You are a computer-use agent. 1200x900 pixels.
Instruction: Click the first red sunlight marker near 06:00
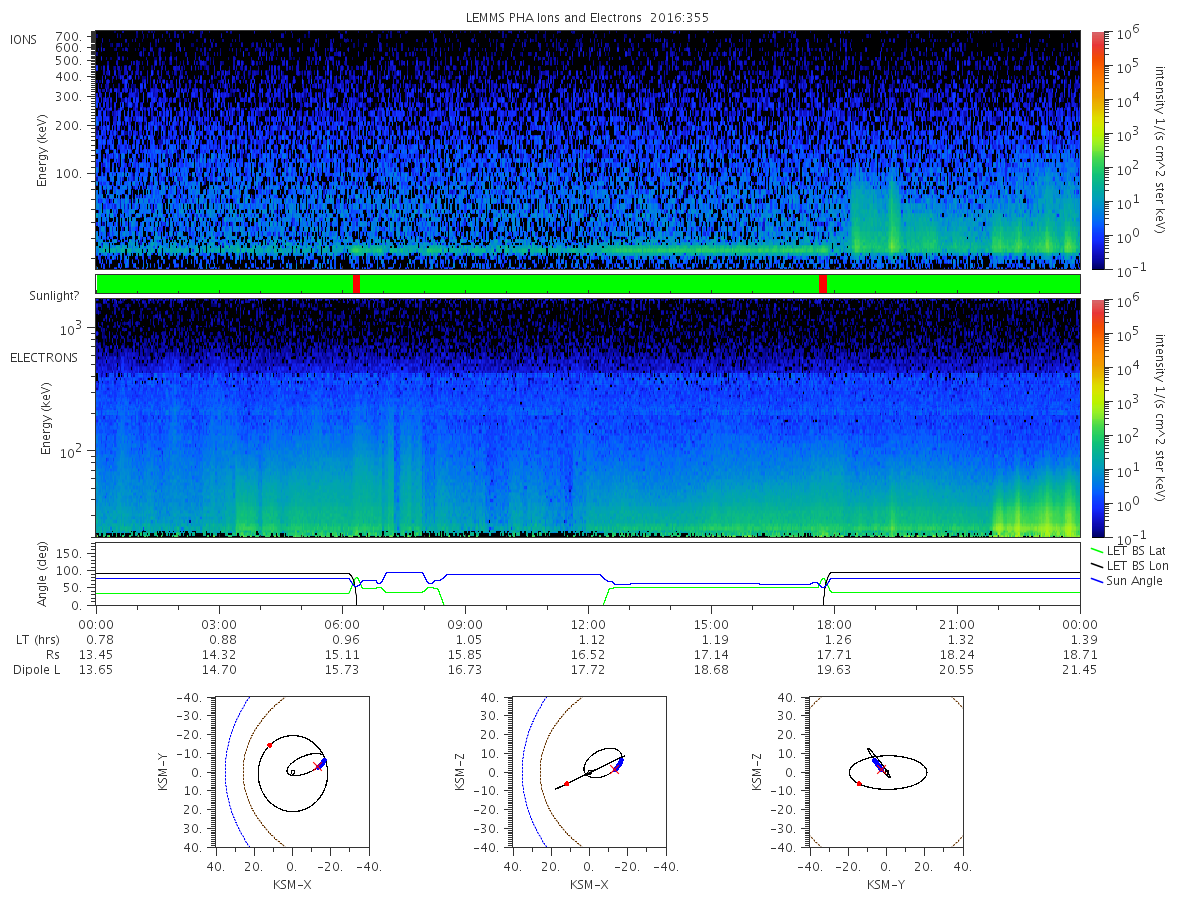point(357,284)
